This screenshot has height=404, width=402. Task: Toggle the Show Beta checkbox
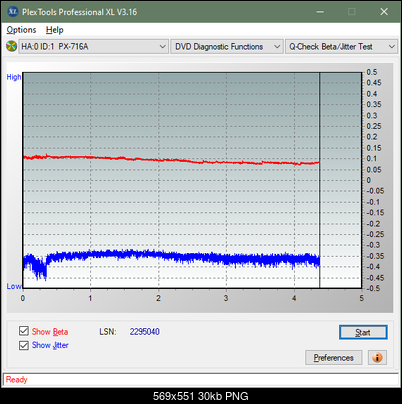24,331
